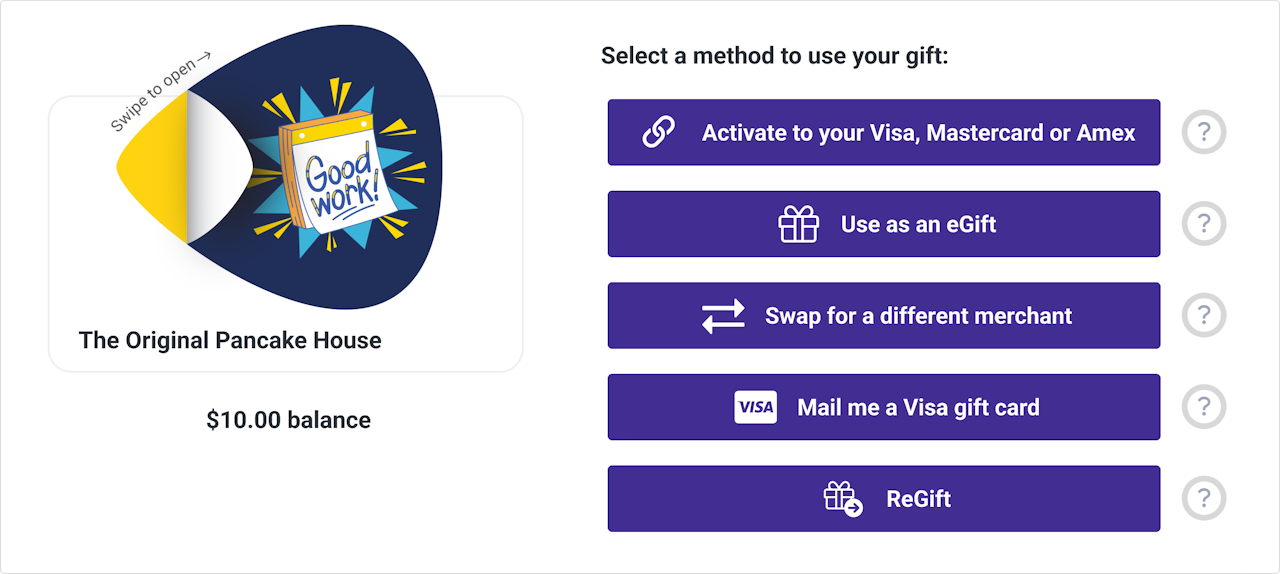
Task: Click the $10.00 balance text
Action: [x=288, y=420]
